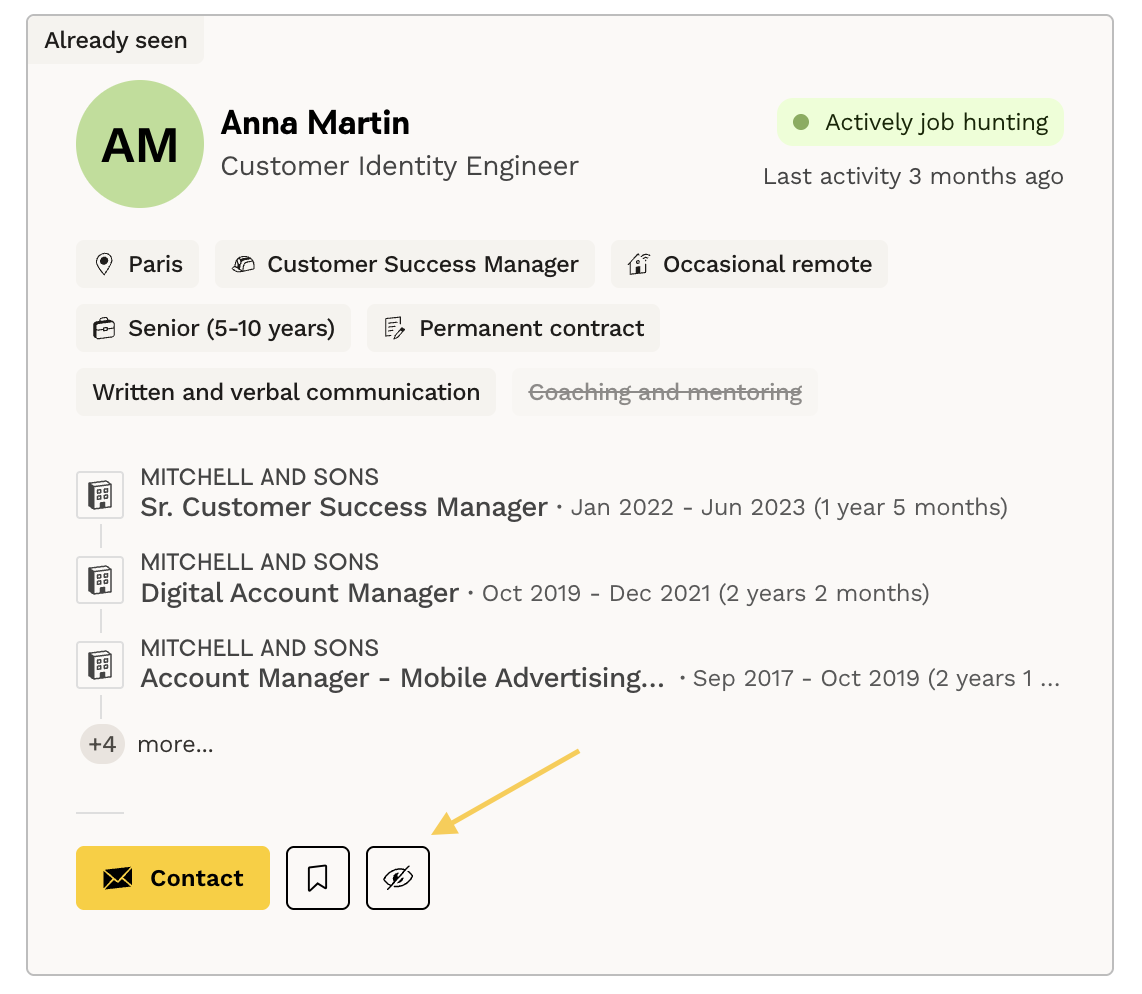Click the building icon beside Account Manager - Mobile Advertising
Screen dimensions: 1142x994
click(x=100, y=665)
